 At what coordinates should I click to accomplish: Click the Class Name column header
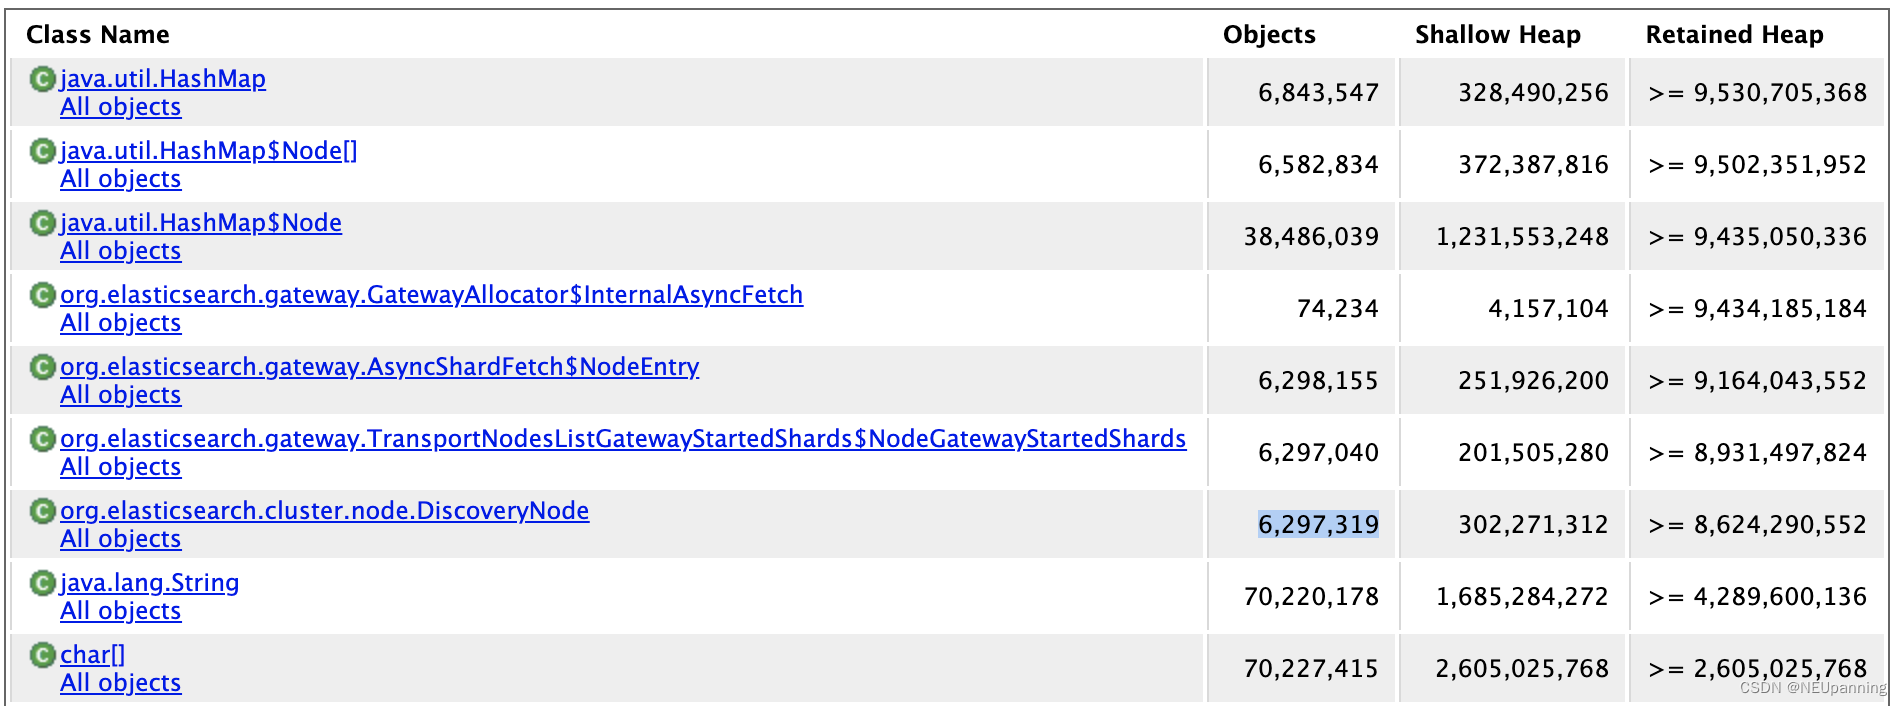97,34
